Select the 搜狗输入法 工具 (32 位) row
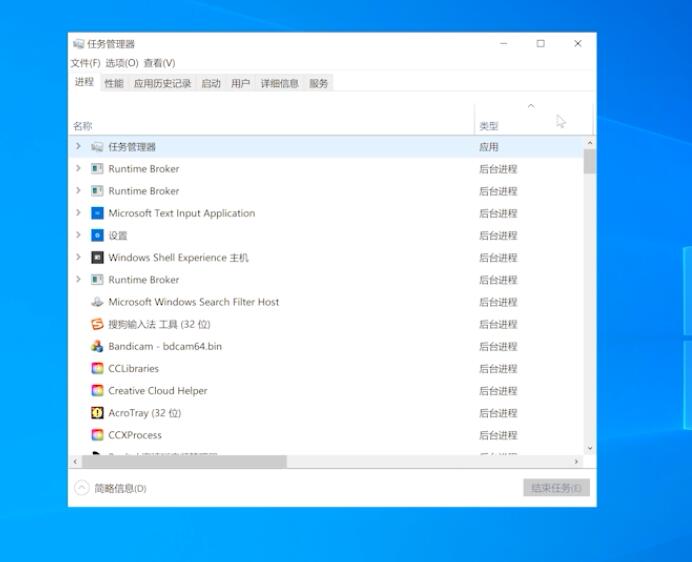Screen dimensions: 692x562 click(326, 324)
